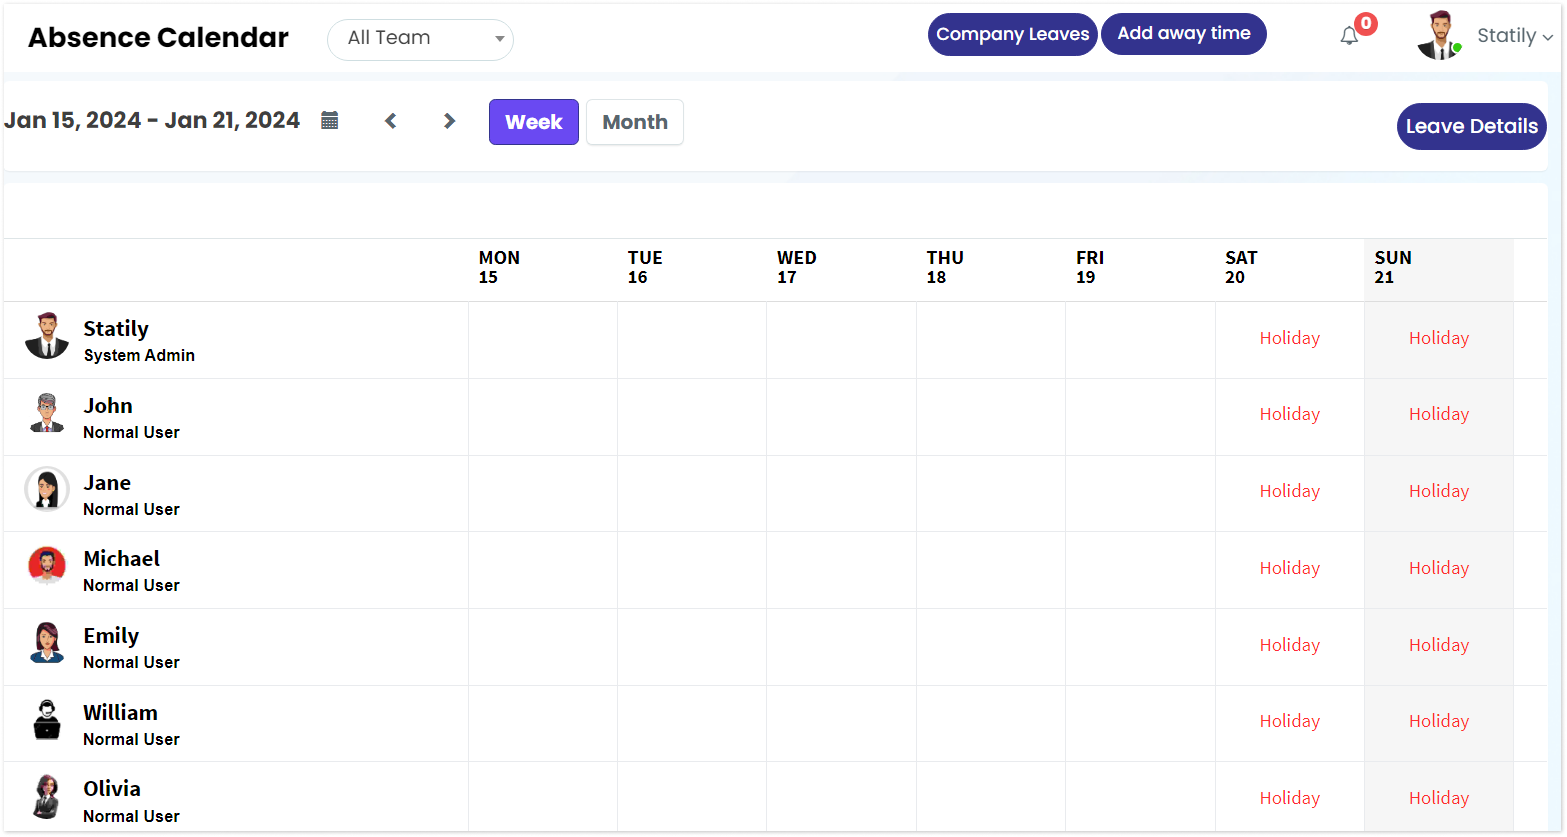The height and width of the screenshot is (837, 1567).
Task: Expand the Statily user menu
Action: click(1515, 36)
